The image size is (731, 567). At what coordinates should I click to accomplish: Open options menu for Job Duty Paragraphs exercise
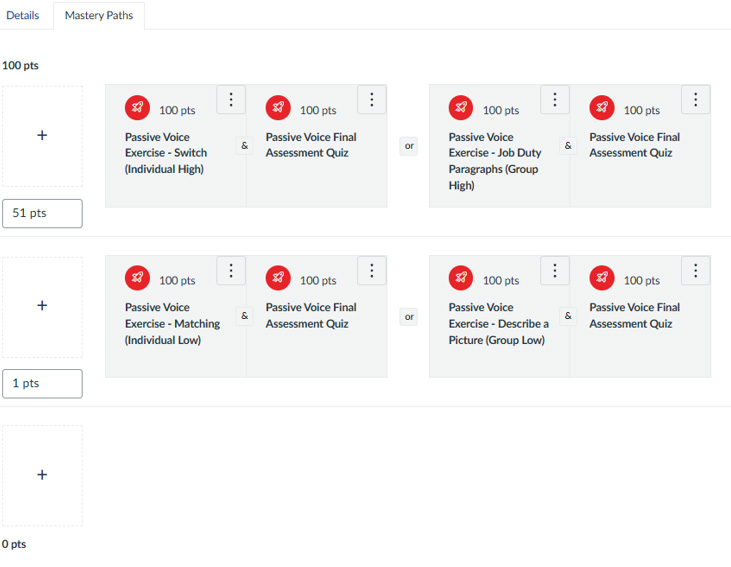pyautogui.click(x=555, y=99)
